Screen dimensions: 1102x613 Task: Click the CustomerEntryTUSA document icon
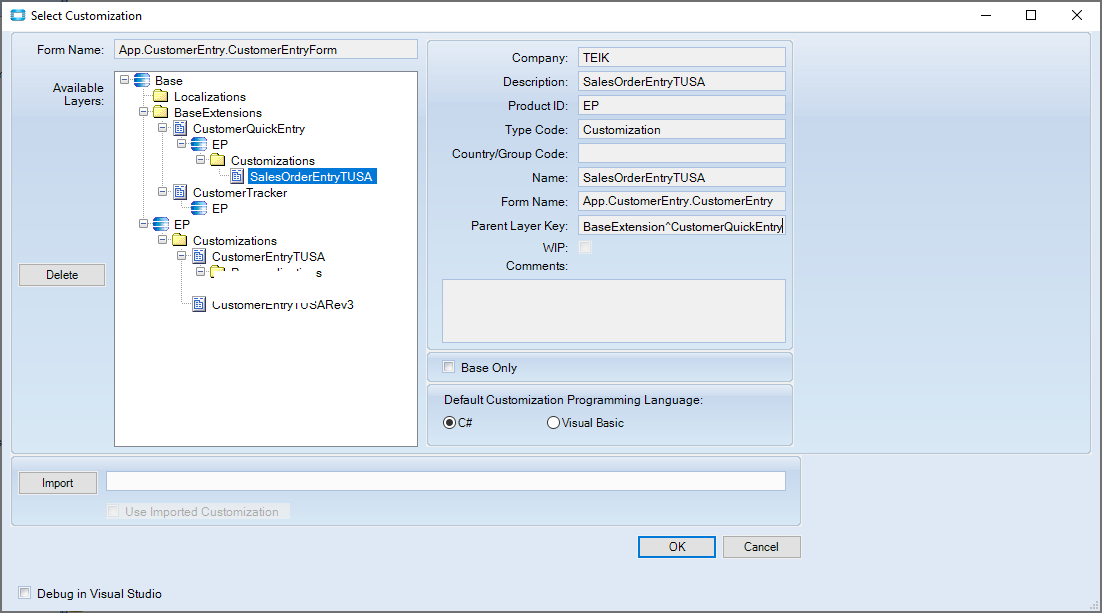pos(199,256)
